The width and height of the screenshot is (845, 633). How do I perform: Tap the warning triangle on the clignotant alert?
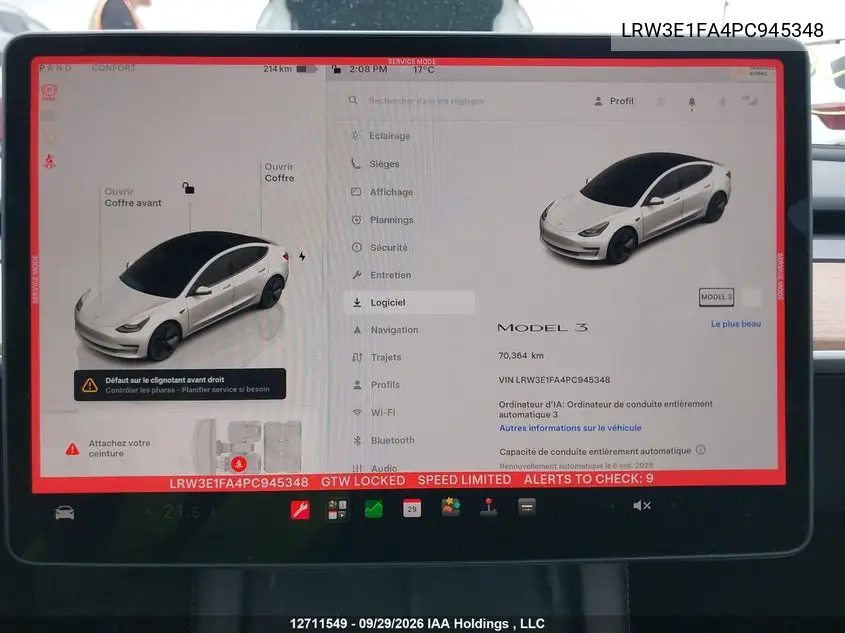click(90, 385)
